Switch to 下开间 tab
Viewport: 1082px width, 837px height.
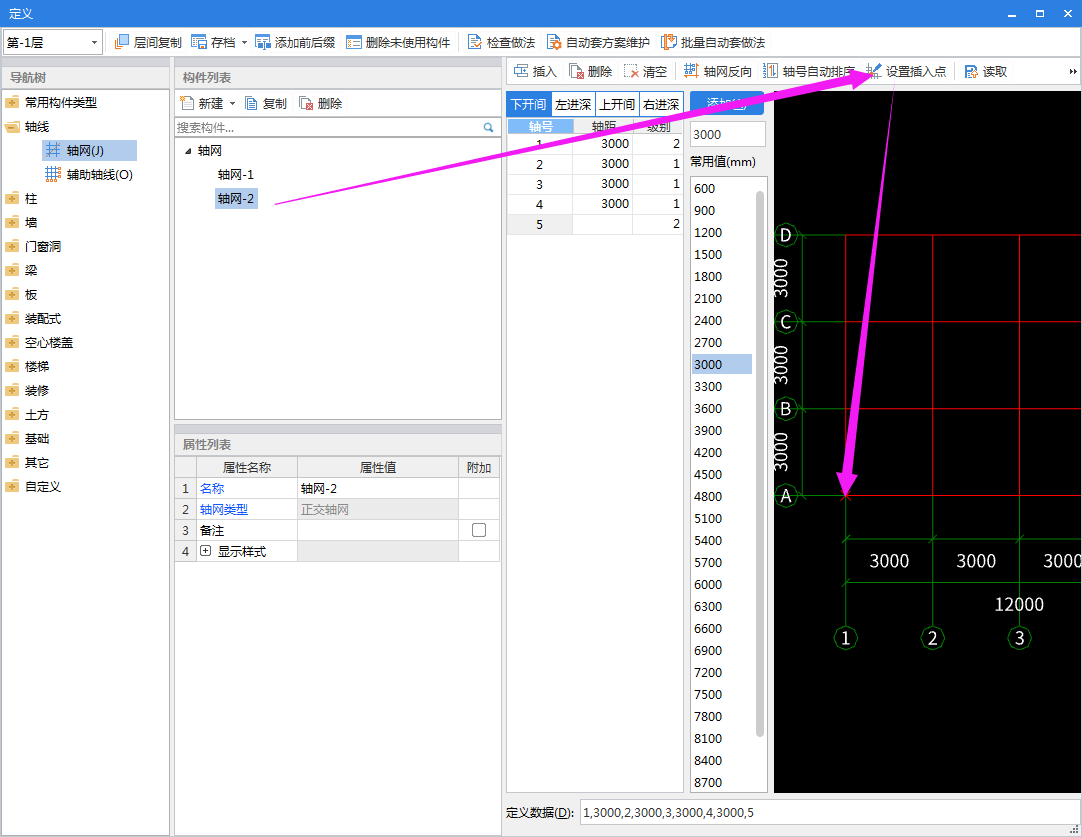point(529,104)
